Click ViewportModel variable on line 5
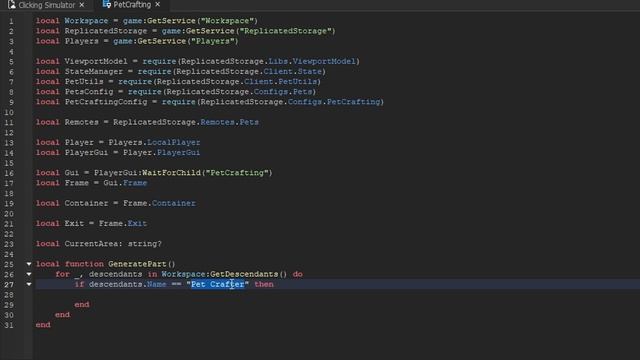 click(96, 61)
